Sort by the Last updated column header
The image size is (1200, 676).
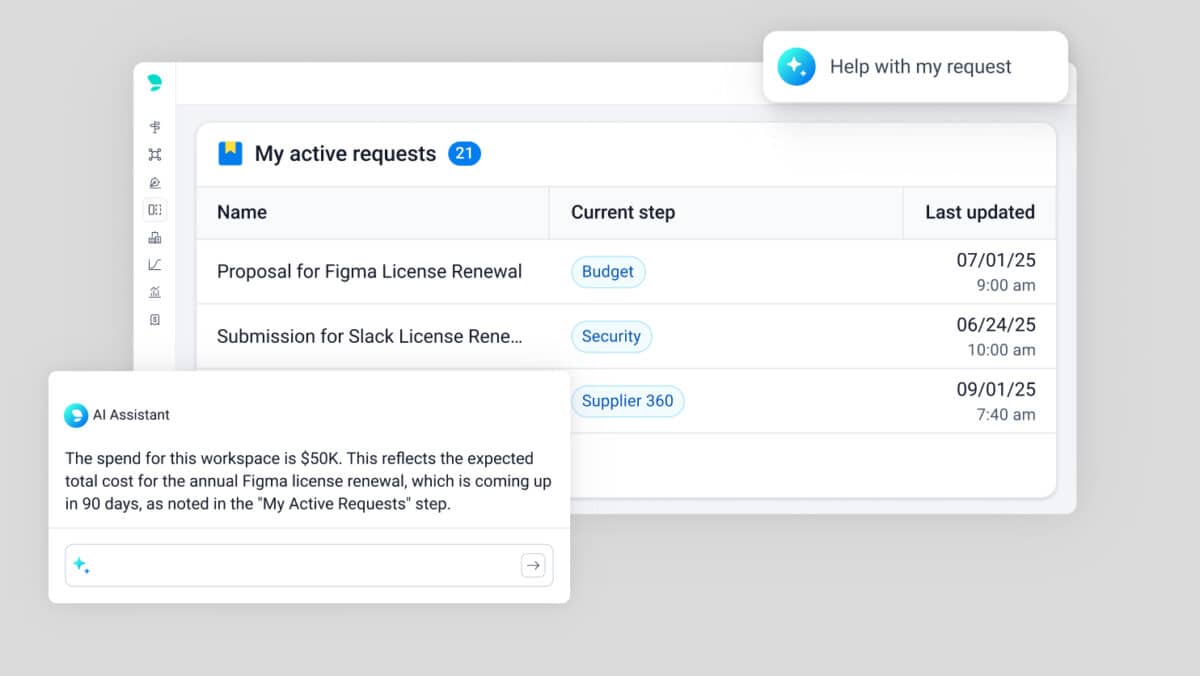pos(979,212)
